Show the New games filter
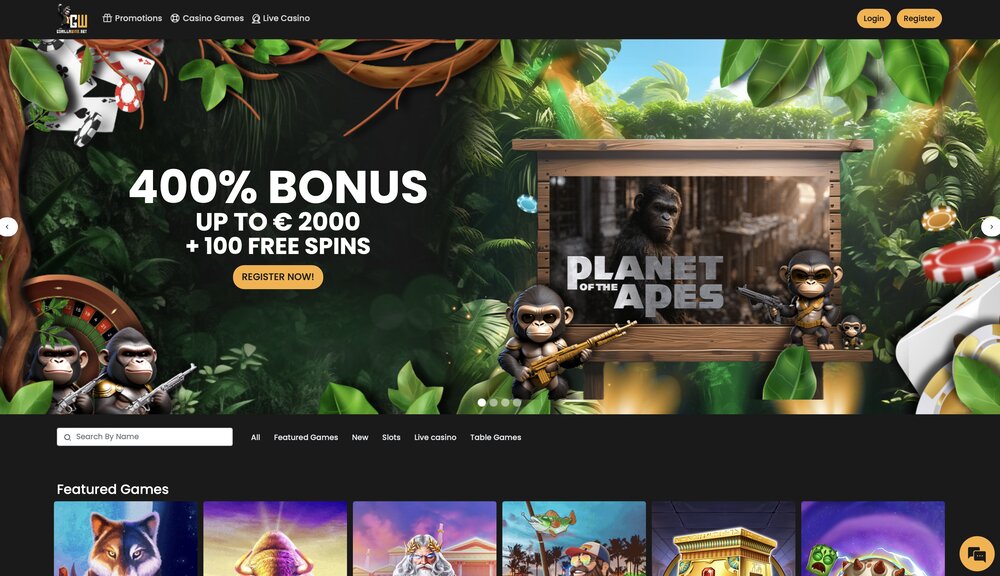This screenshot has width=1000, height=576. (x=360, y=438)
